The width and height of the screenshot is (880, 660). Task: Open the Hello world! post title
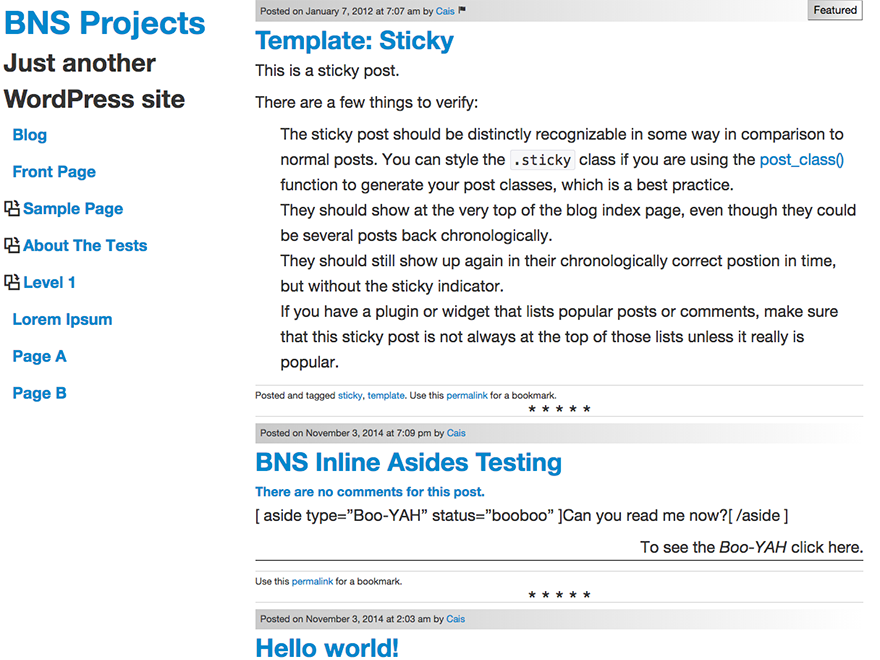tap(327, 647)
